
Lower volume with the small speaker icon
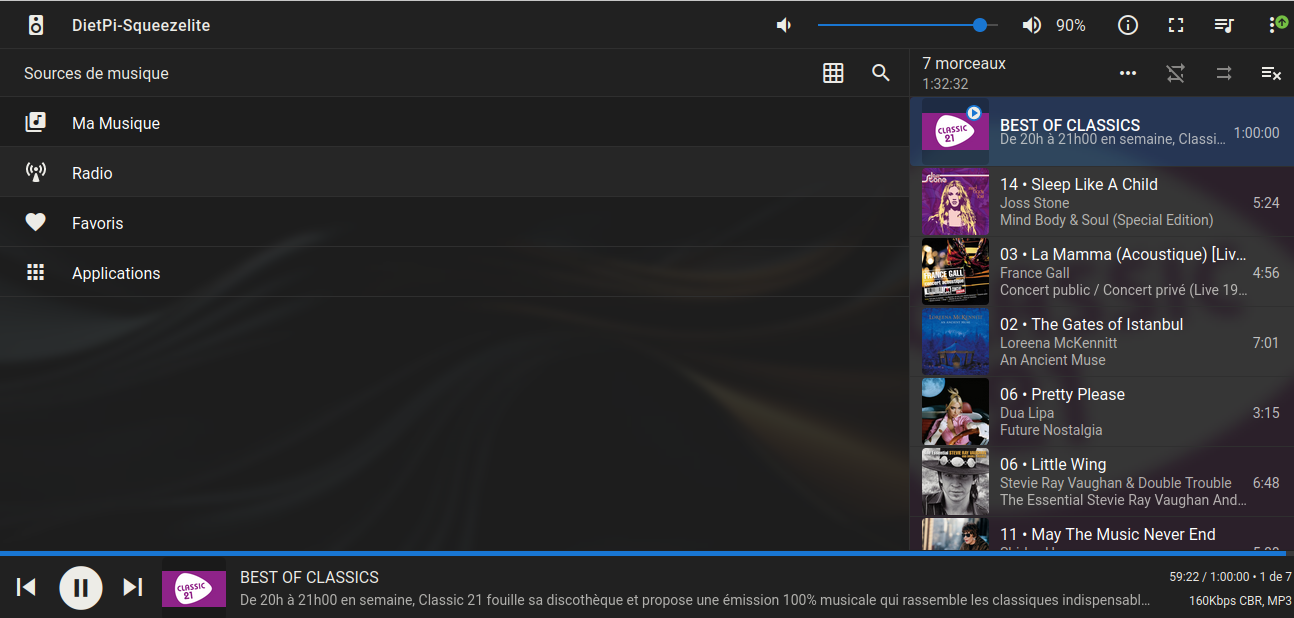pos(785,25)
